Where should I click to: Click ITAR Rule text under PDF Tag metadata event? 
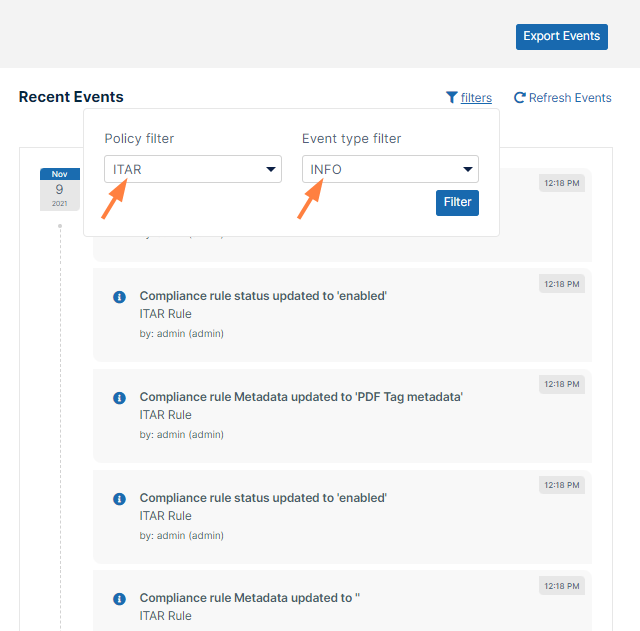click(x=165, y=415)
